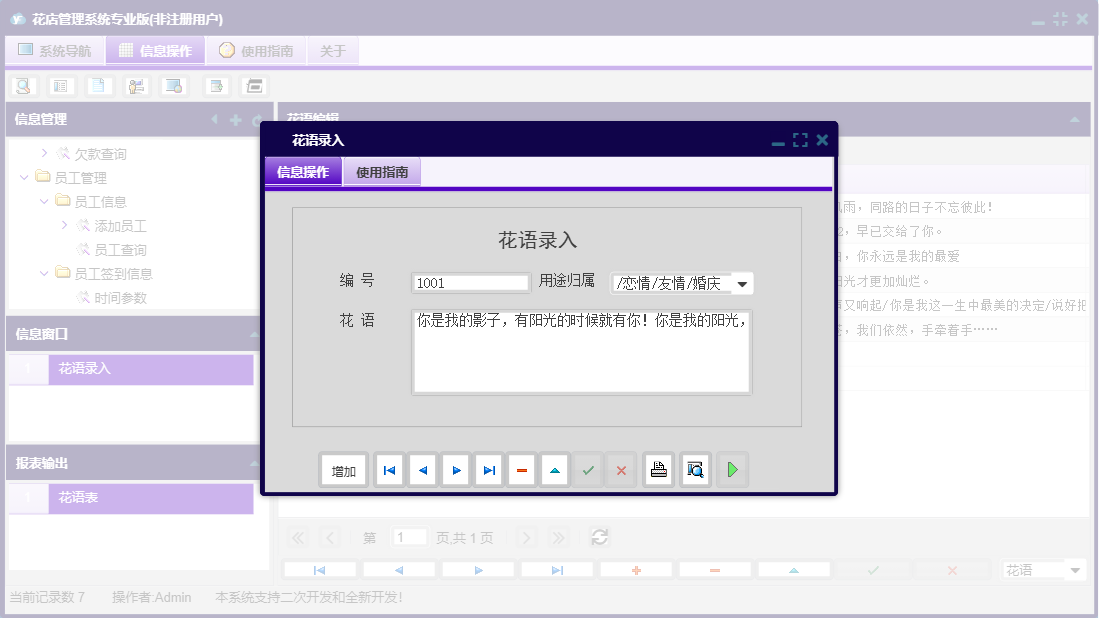This screenshot has width=1099, height=618.
Task: Click the magnifier search icon on the main toolbar
Action: coord(22,85)
